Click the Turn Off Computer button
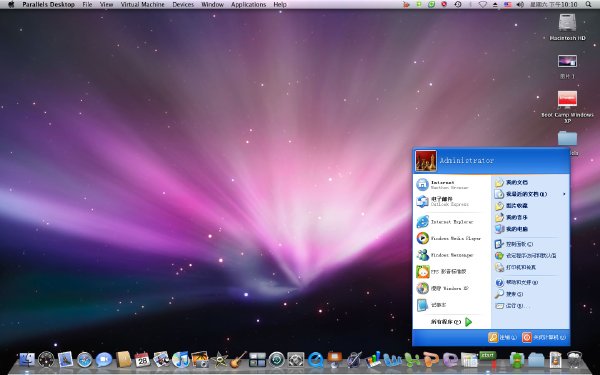Screen dimensions: 600x375 544,337
